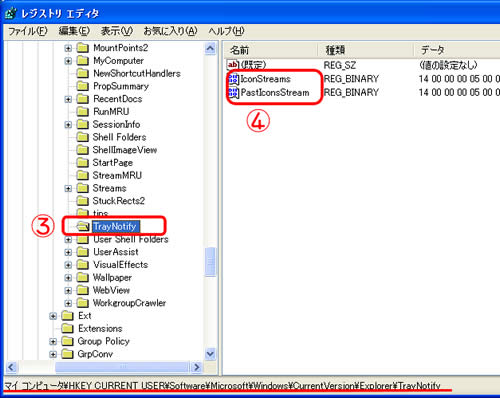
Task: Expand the Group Policy key
Action: click(53, 342)
